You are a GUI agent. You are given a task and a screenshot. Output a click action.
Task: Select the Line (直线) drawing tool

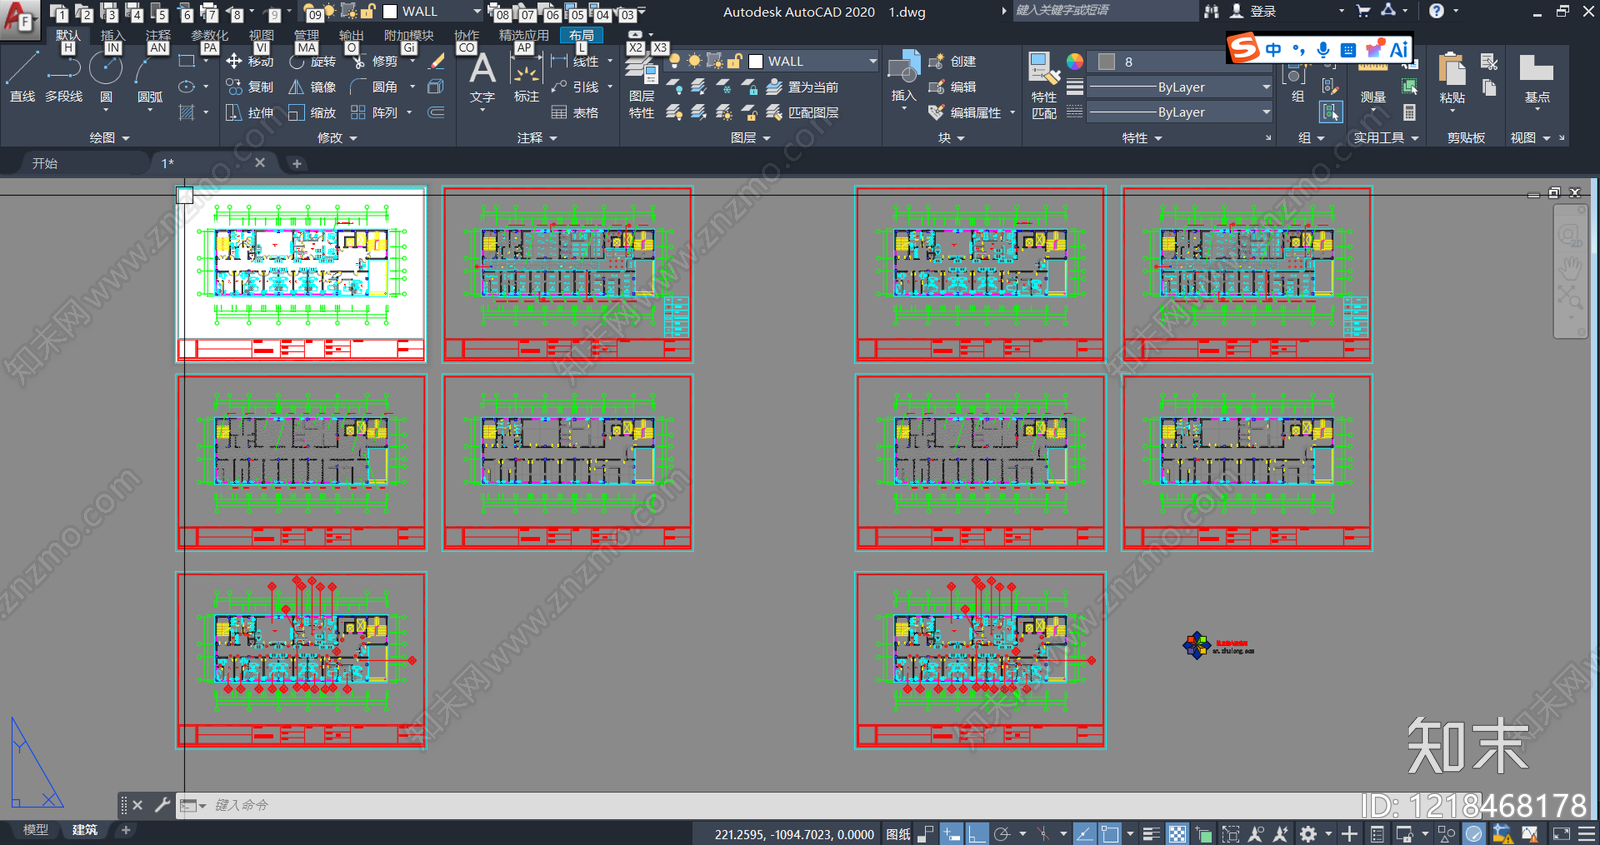click(x=22, y=78)
